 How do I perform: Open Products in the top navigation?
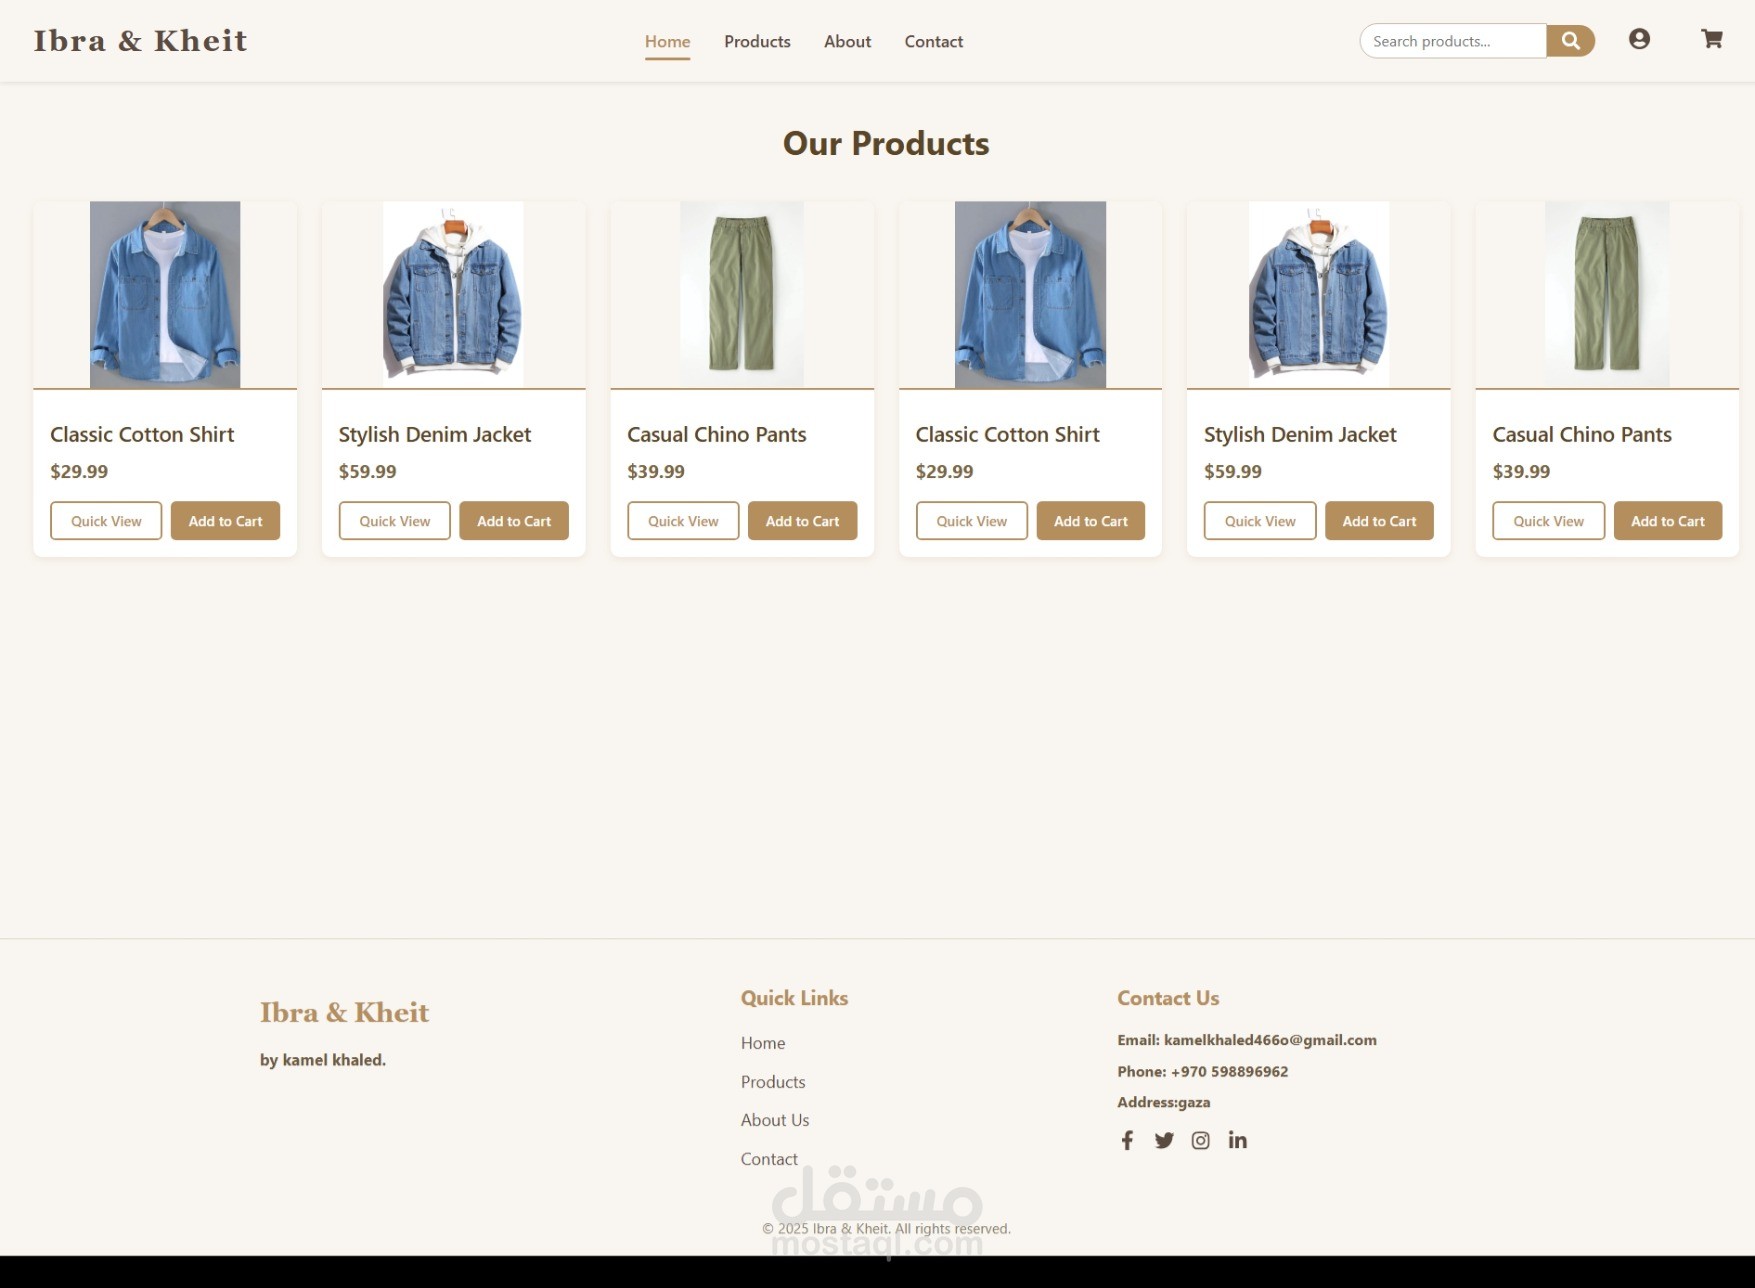pos(757,41)
